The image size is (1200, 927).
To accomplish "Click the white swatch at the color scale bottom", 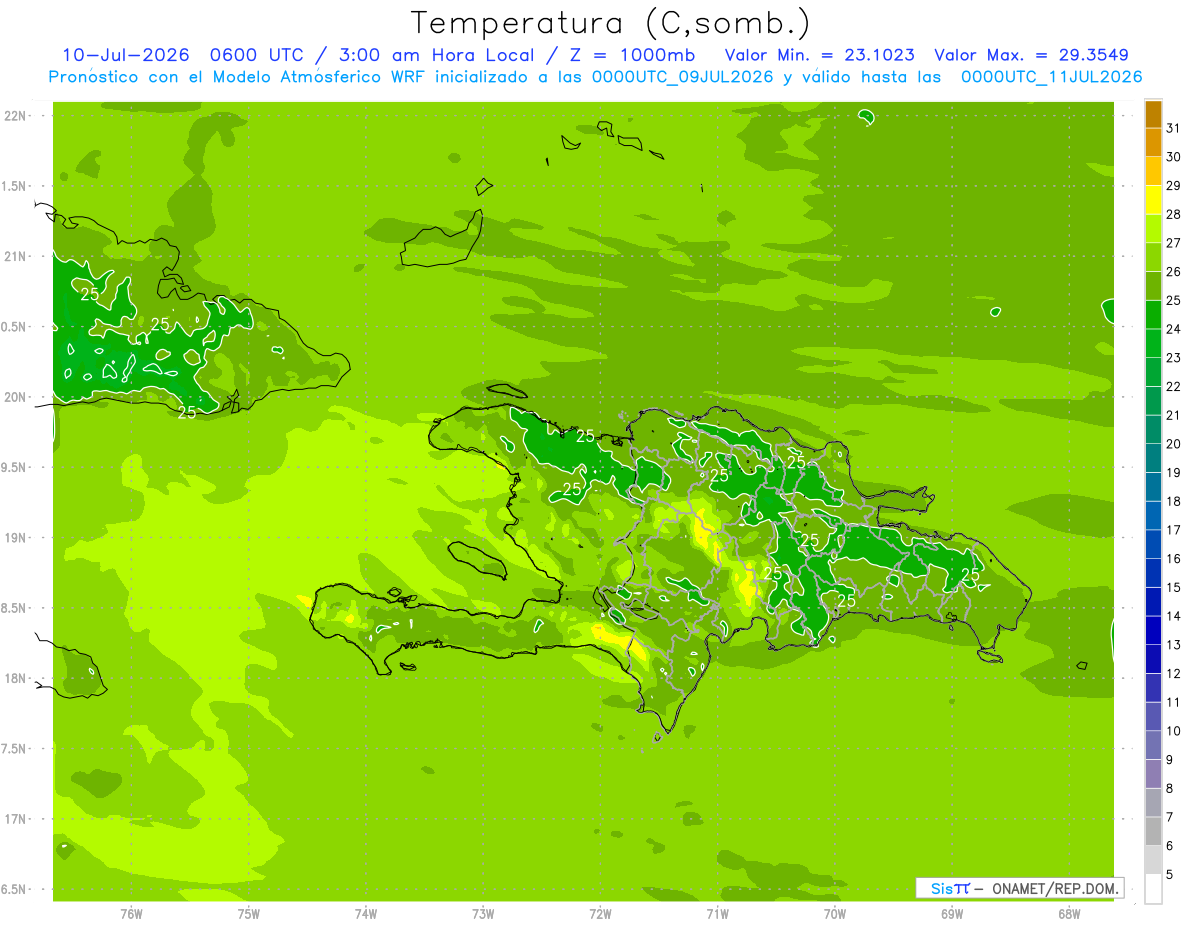I will tap(1153, 889).
